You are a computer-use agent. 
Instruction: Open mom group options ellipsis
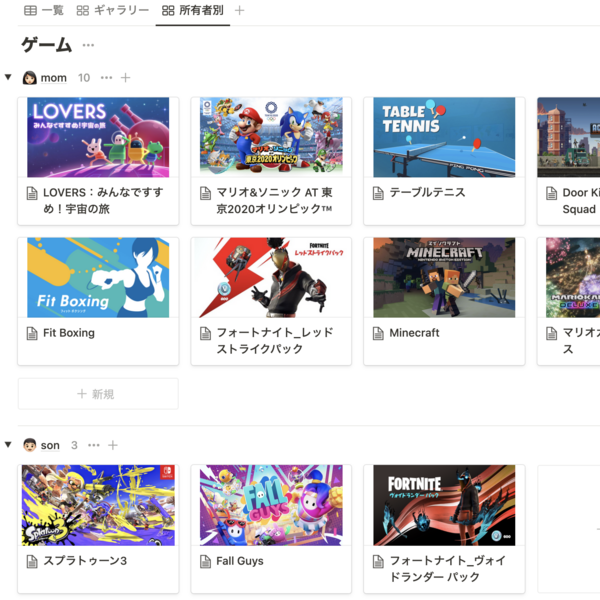pos(106,78)
